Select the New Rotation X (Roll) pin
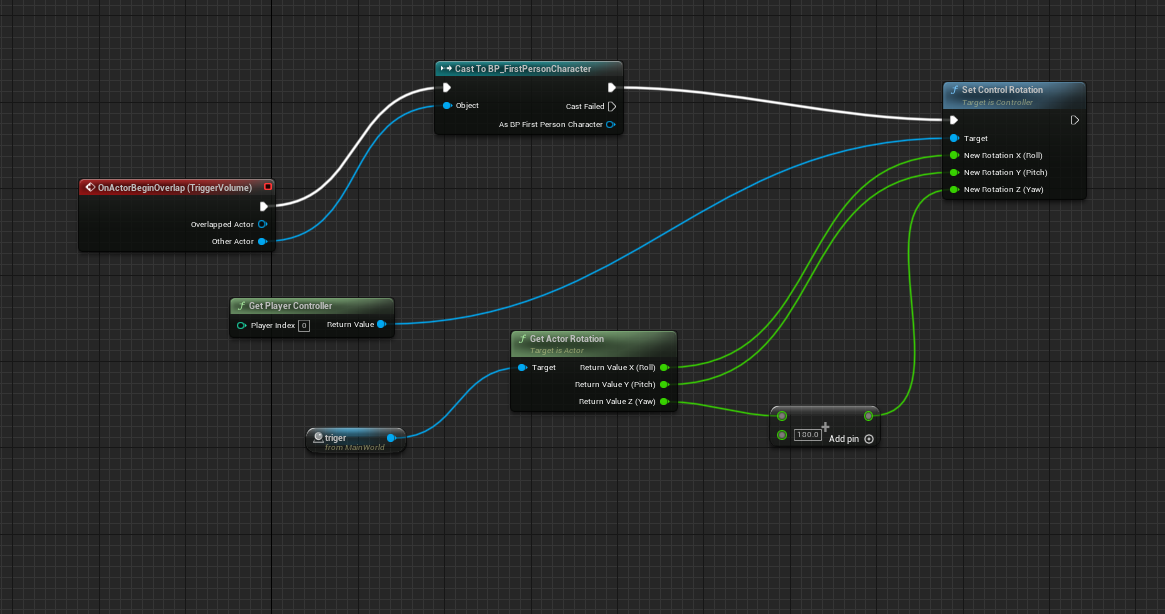 coord(954,155)
